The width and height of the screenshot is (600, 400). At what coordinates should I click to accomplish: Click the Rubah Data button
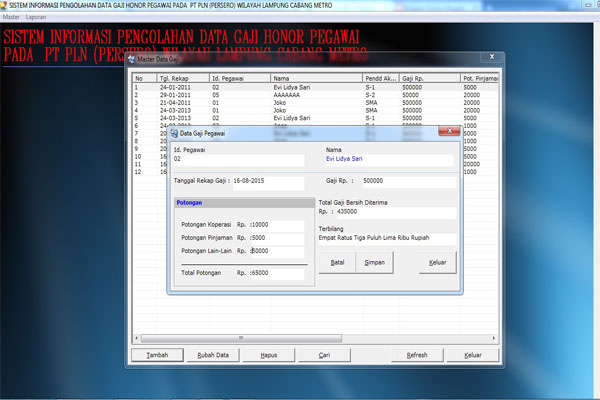[213, 355]
